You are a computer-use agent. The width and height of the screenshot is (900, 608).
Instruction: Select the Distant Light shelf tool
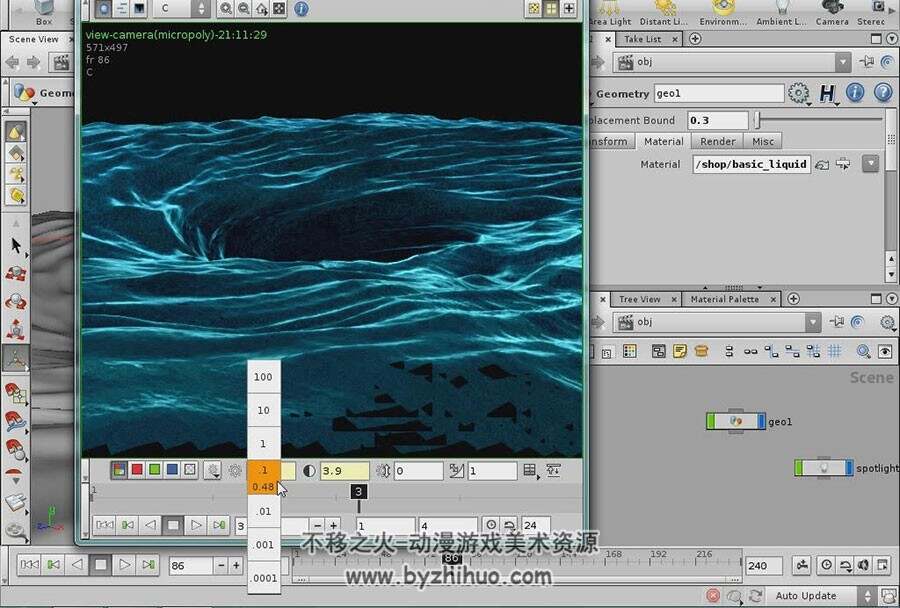pos(664,13)
